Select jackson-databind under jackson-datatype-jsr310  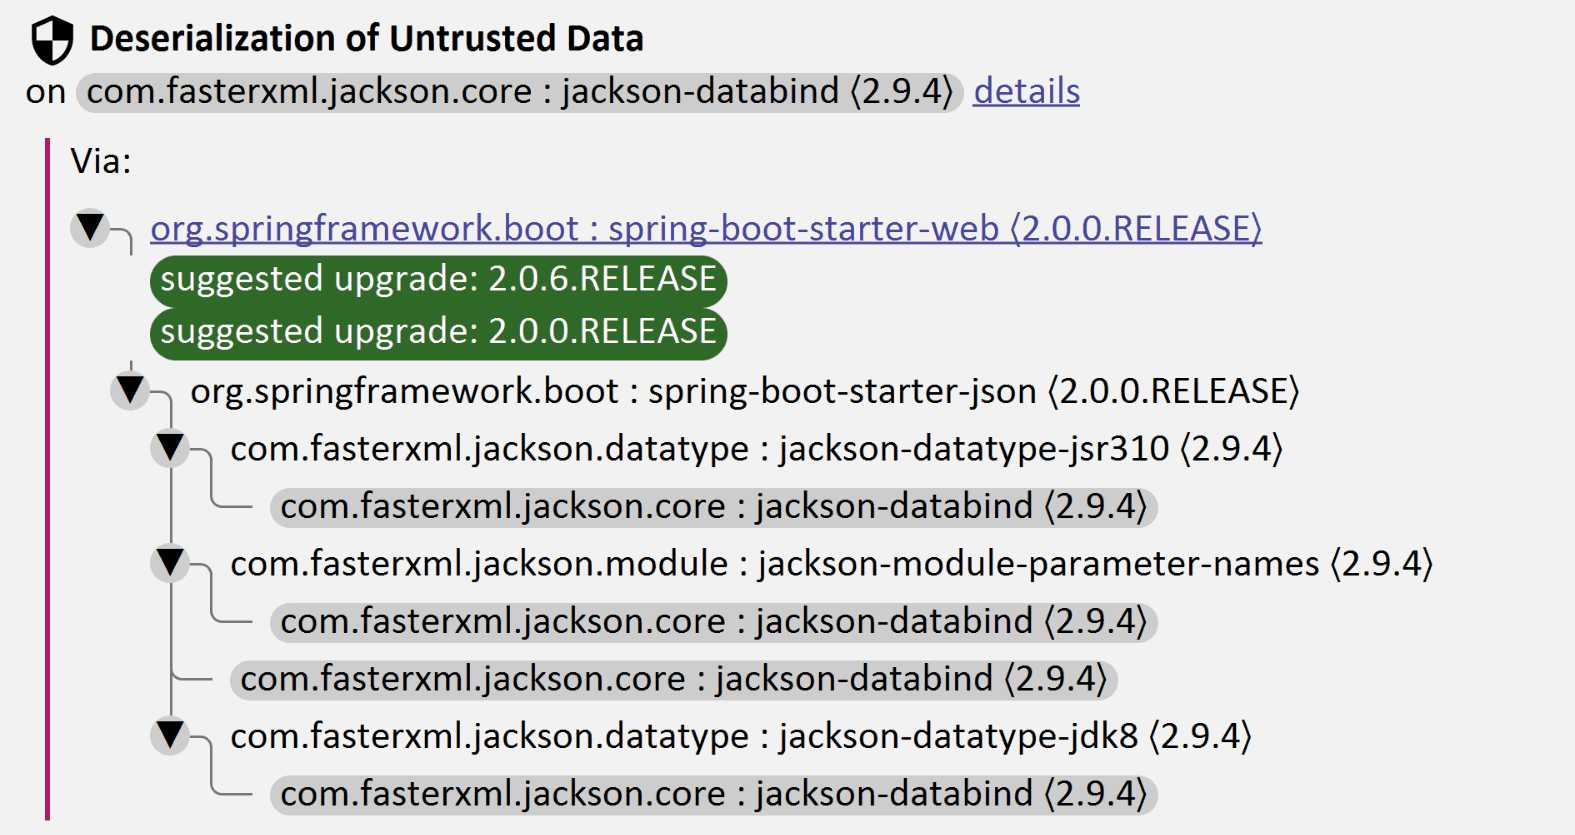coord(713,507)
